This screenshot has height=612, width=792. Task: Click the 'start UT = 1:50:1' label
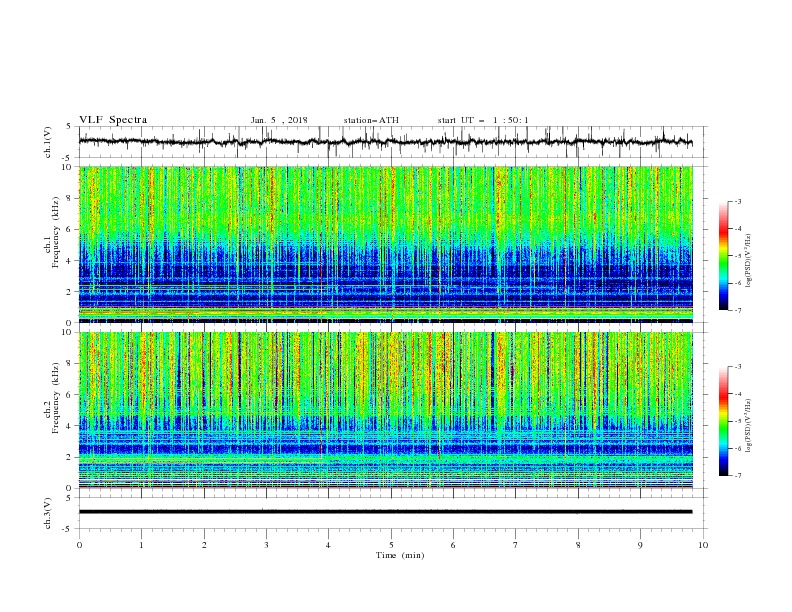pyautogui.click(x=483, y=120)
